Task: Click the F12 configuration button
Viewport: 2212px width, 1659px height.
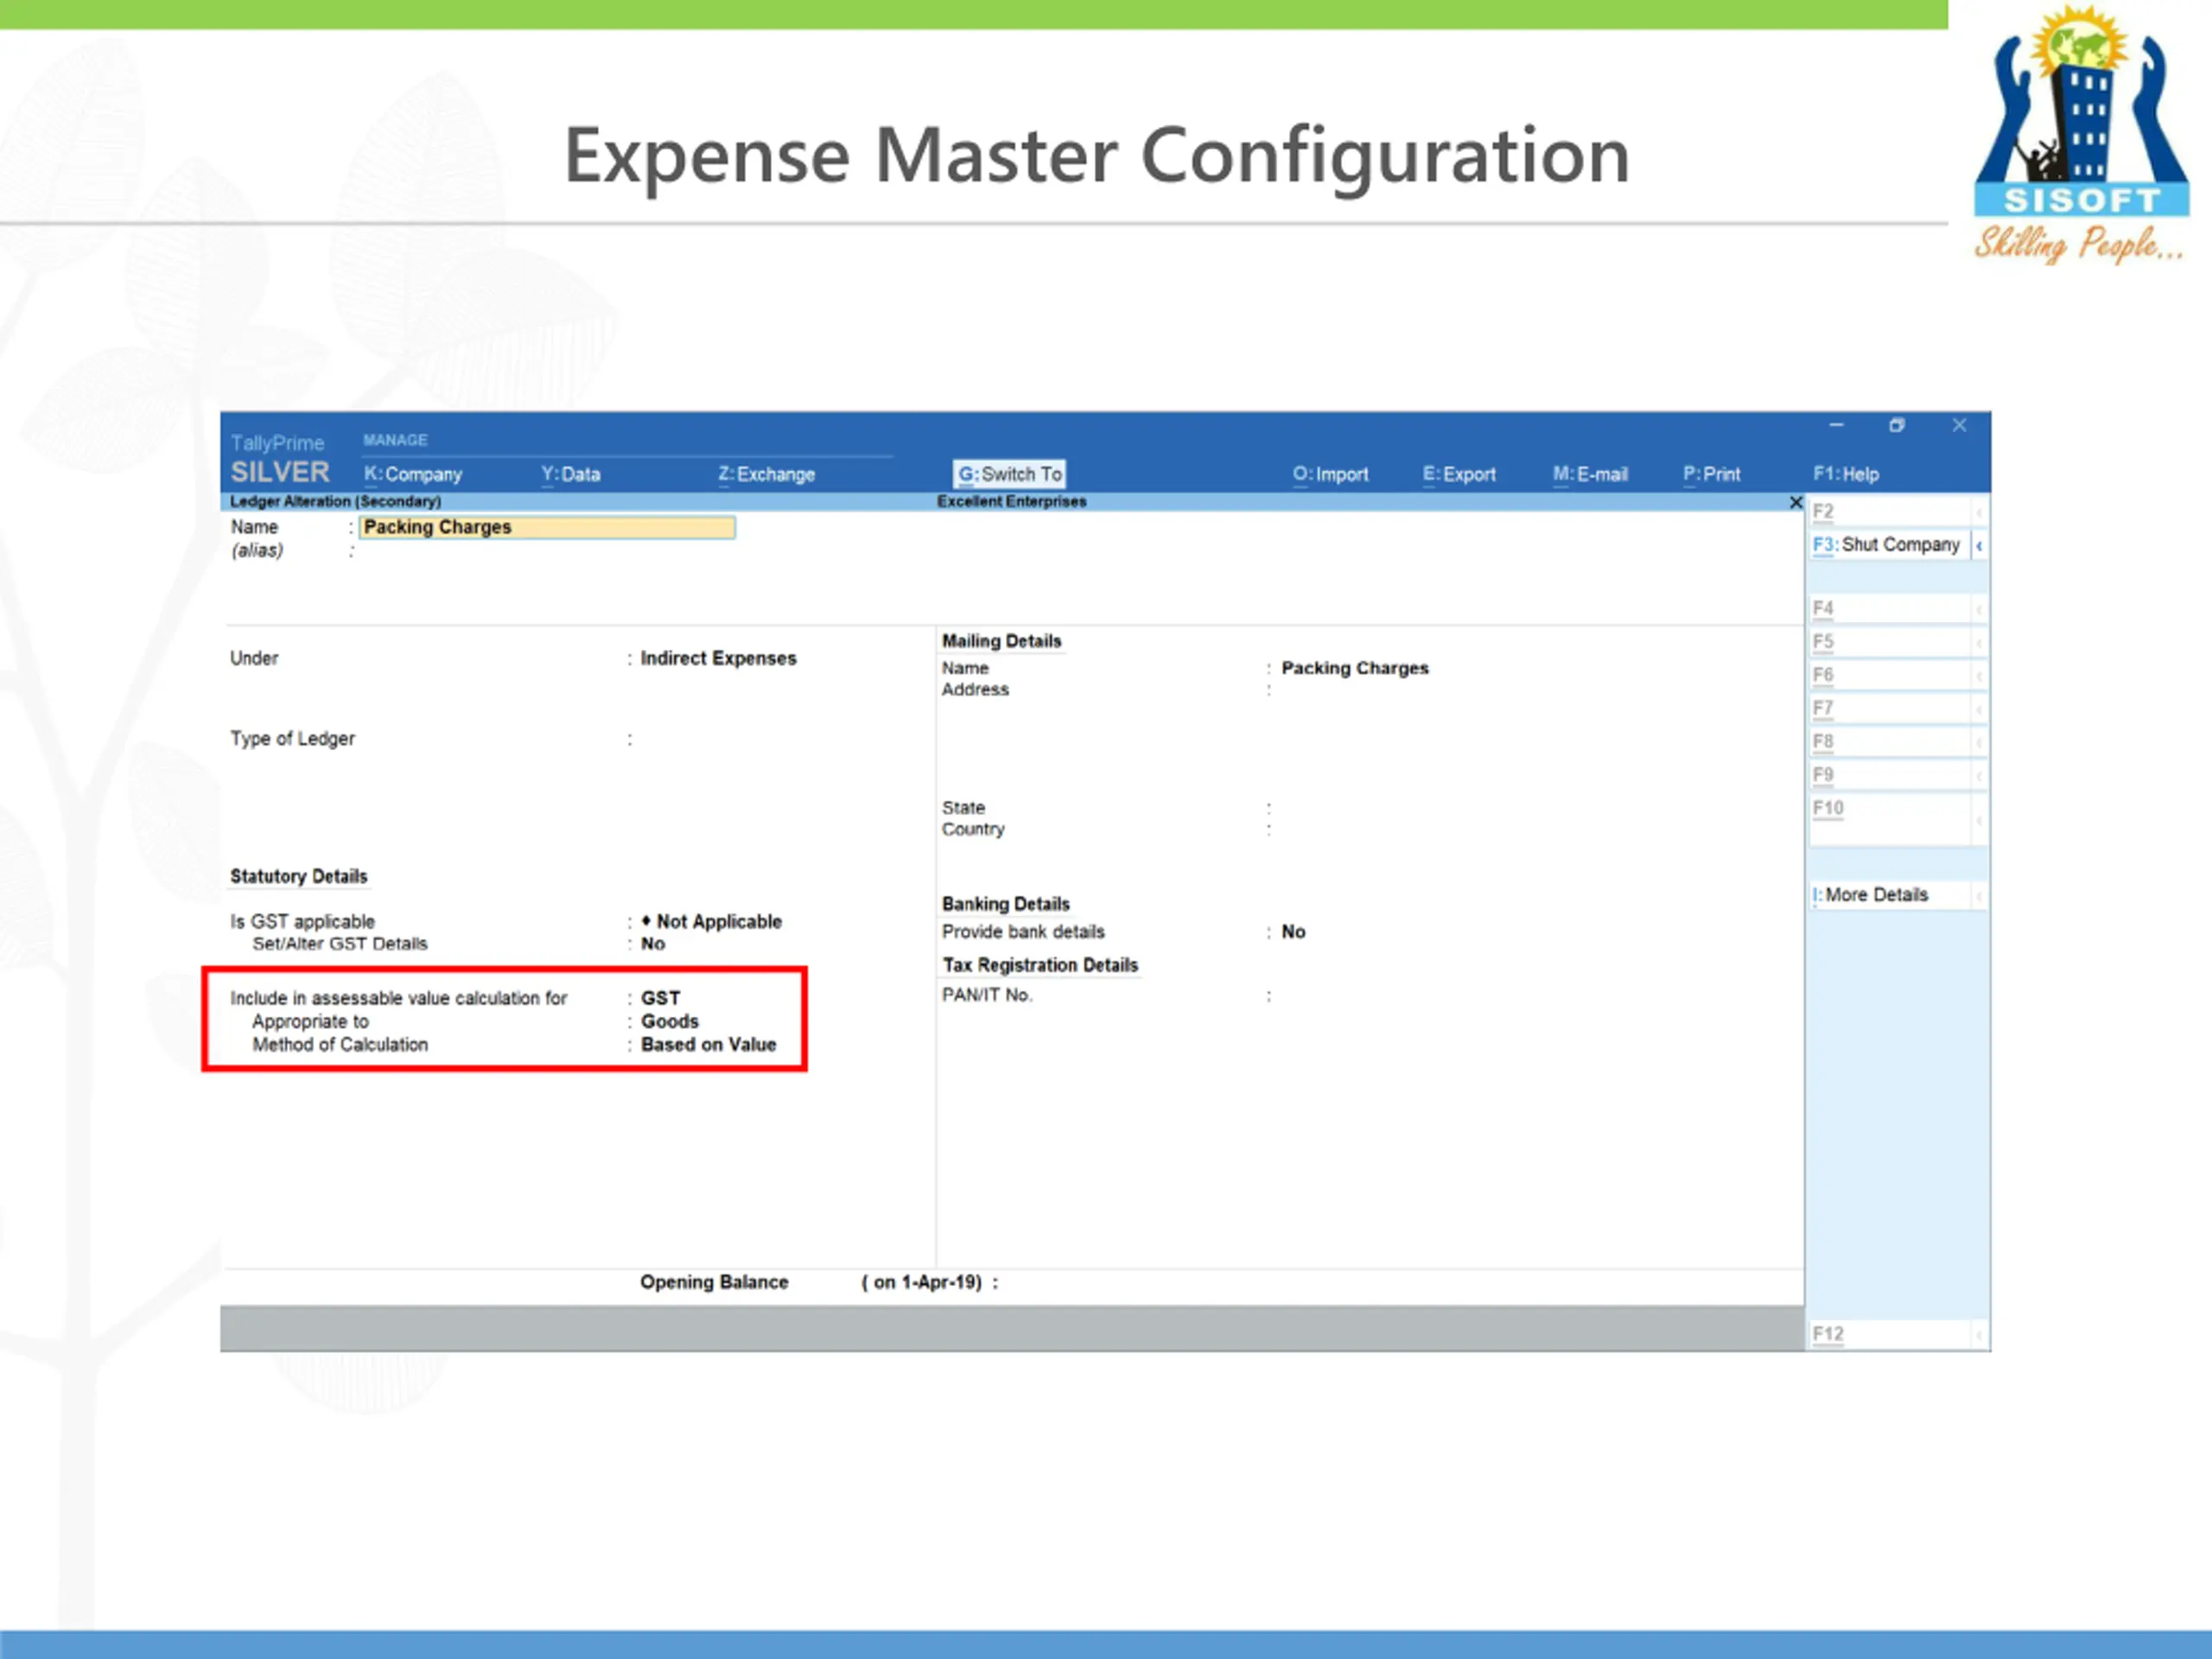Action: (x=1888, y=1334)
